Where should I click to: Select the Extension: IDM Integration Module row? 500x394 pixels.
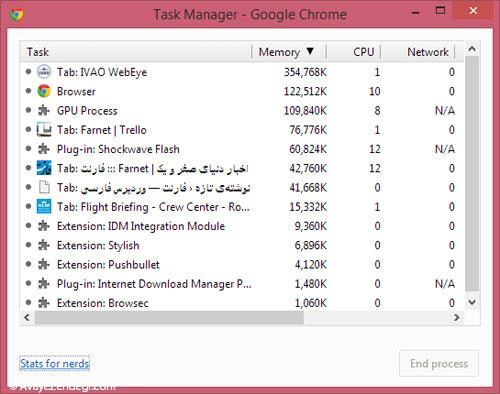[x=242, y=226]
